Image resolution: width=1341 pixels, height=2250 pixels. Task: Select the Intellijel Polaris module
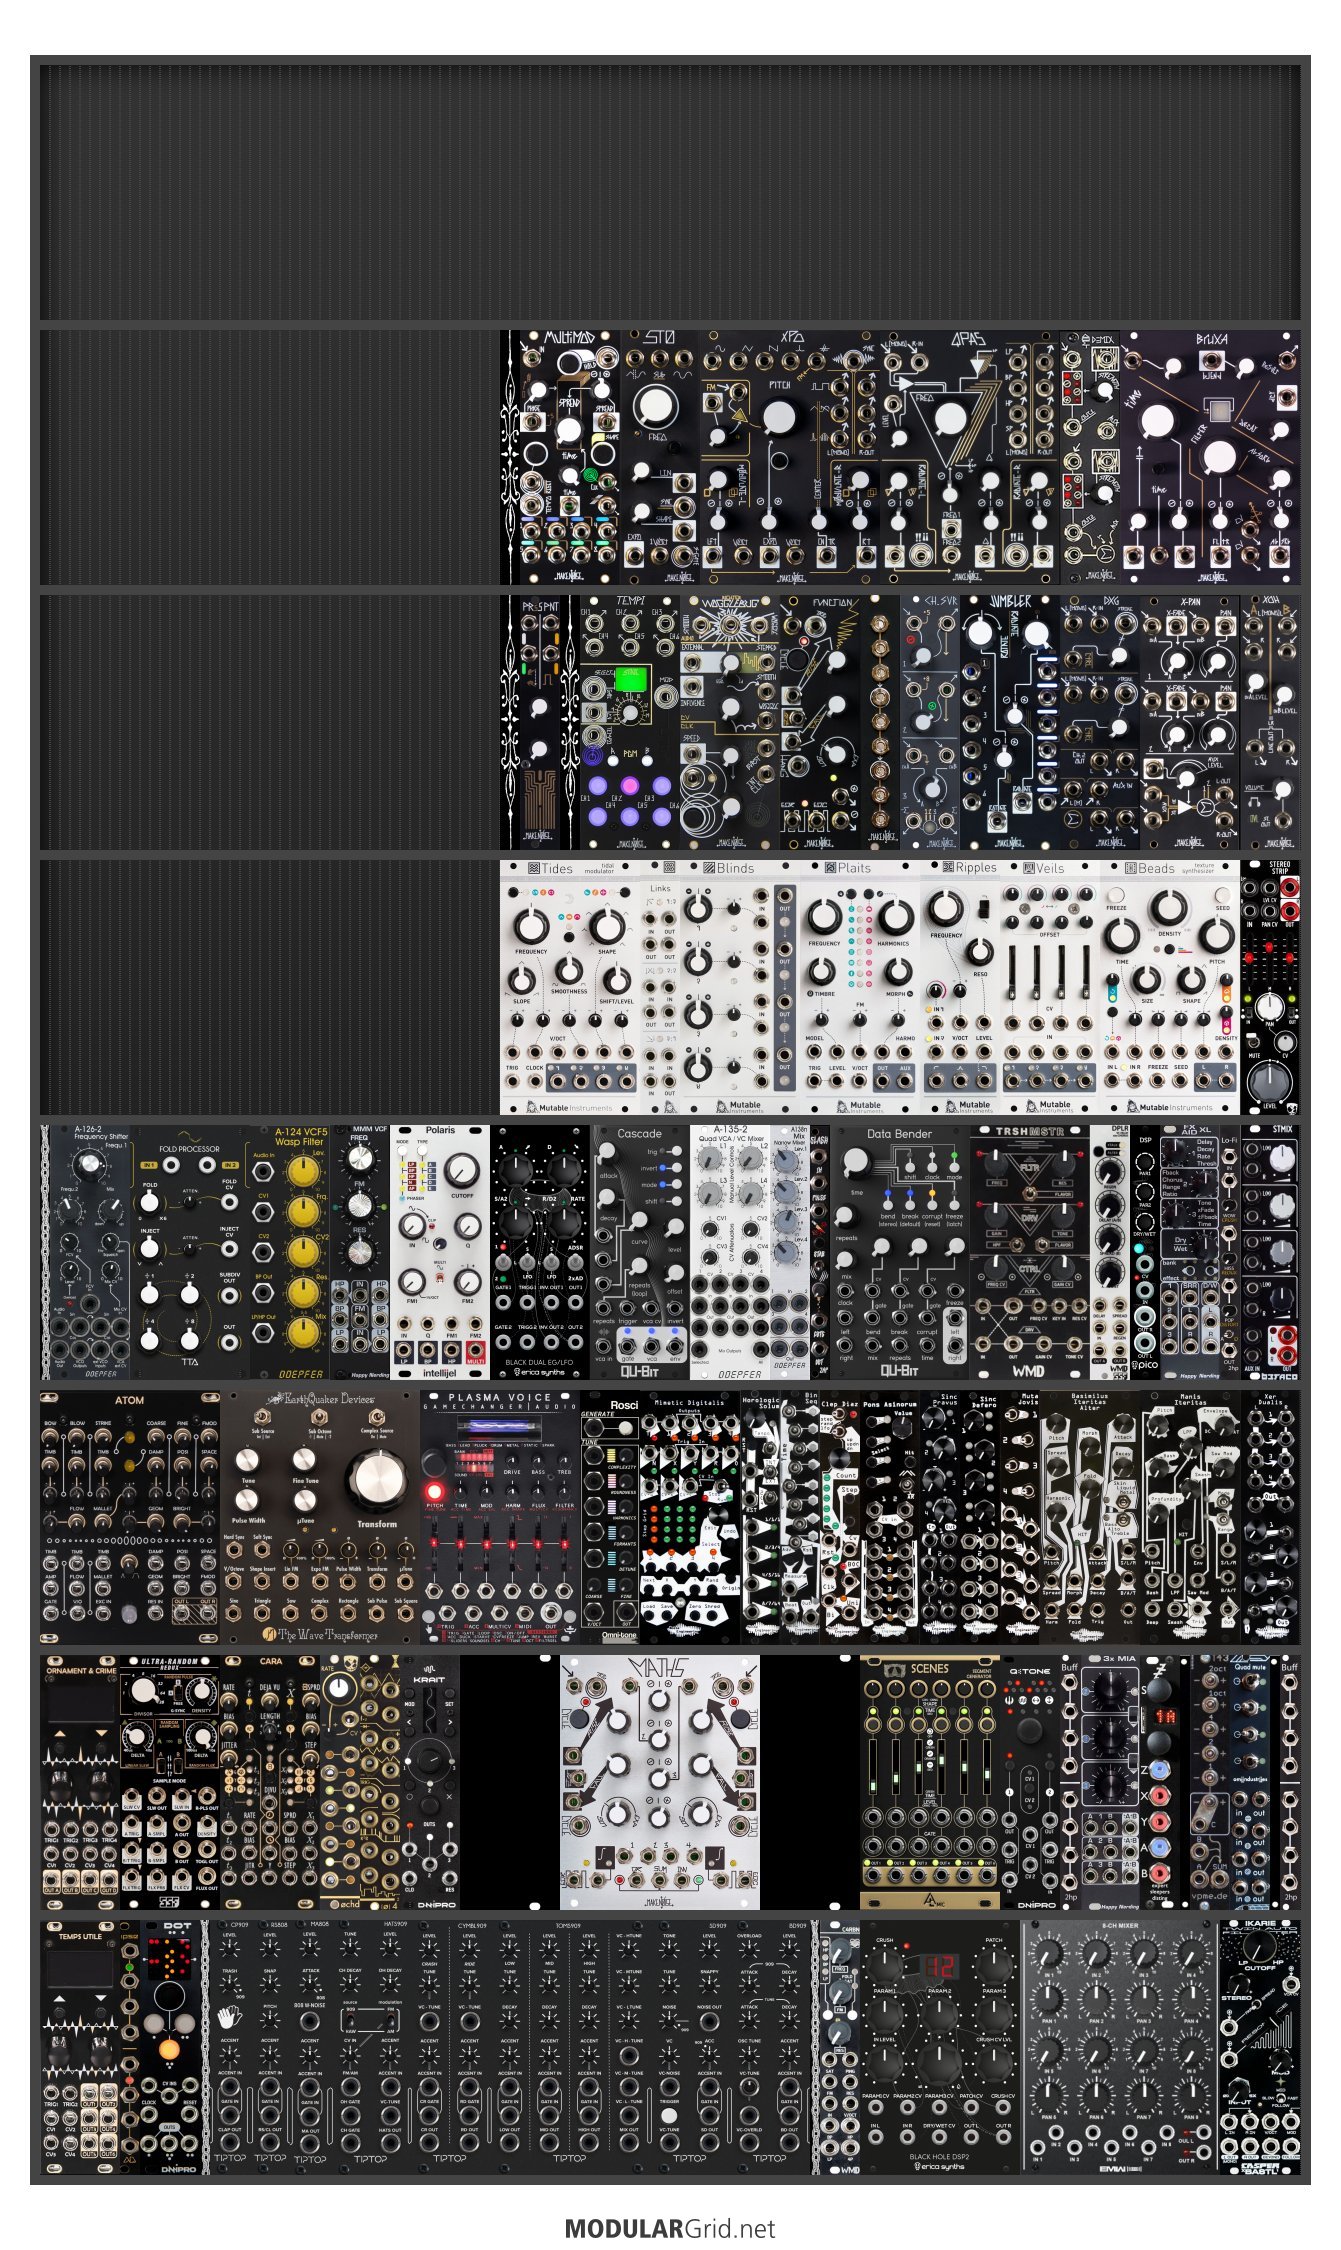[x=440, y=1252]
